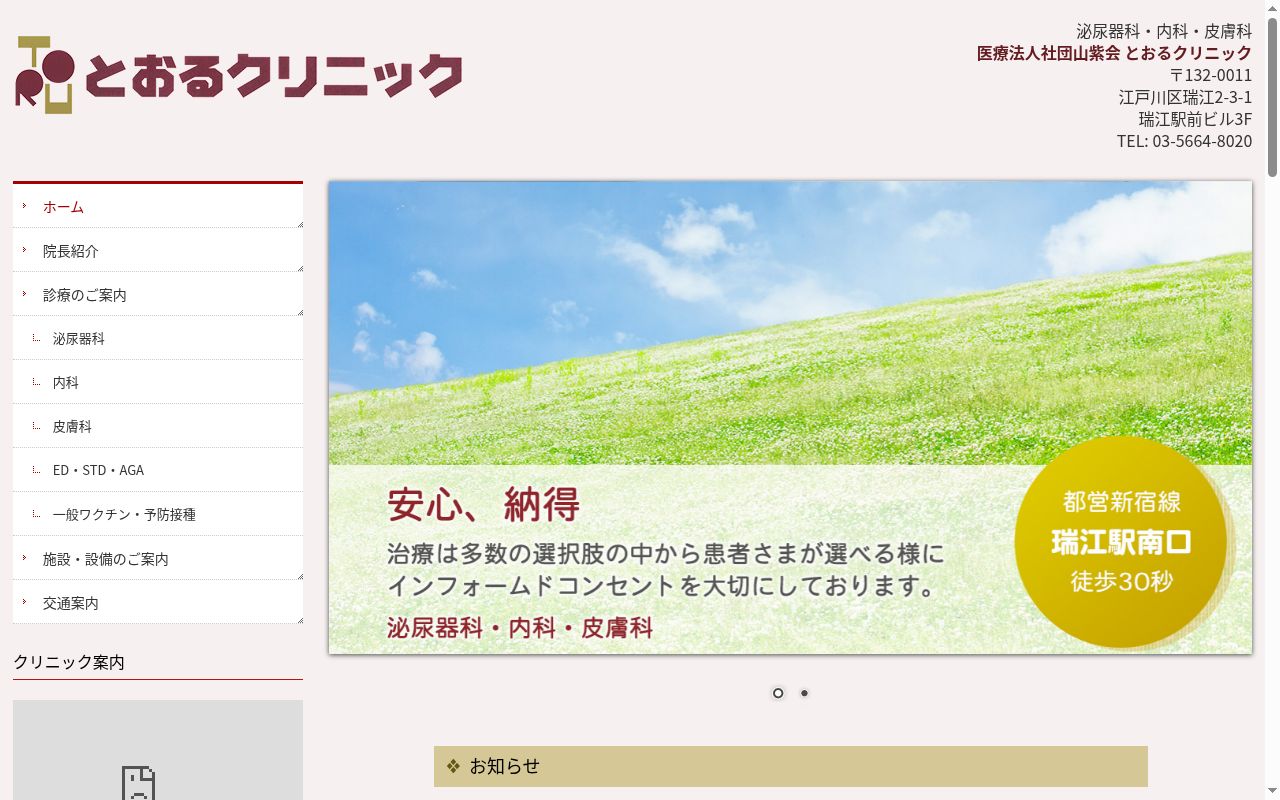Go to the 泌尿器科 submenu page
Image resolution: width=1280 pixels, height=800 pixels.
pos(158,339)
